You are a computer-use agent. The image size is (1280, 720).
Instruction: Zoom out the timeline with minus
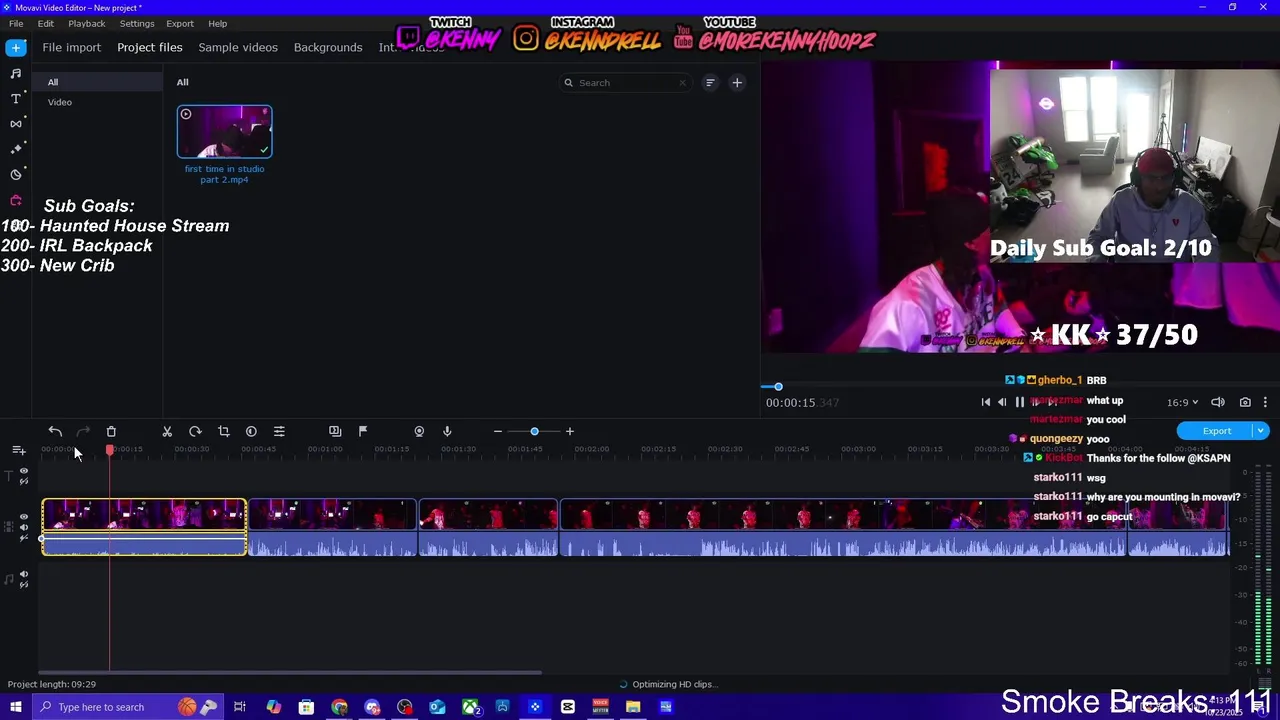(x=497, y=431)
